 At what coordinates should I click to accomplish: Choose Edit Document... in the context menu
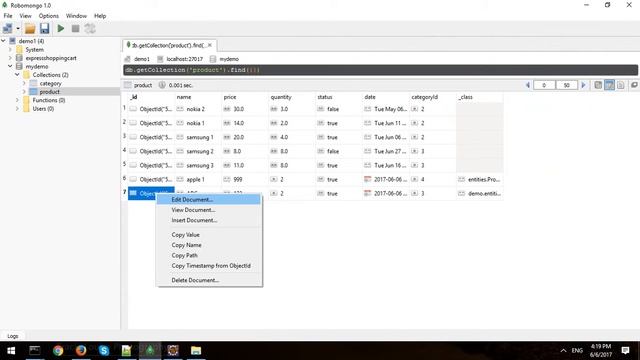tap(209, 200)
